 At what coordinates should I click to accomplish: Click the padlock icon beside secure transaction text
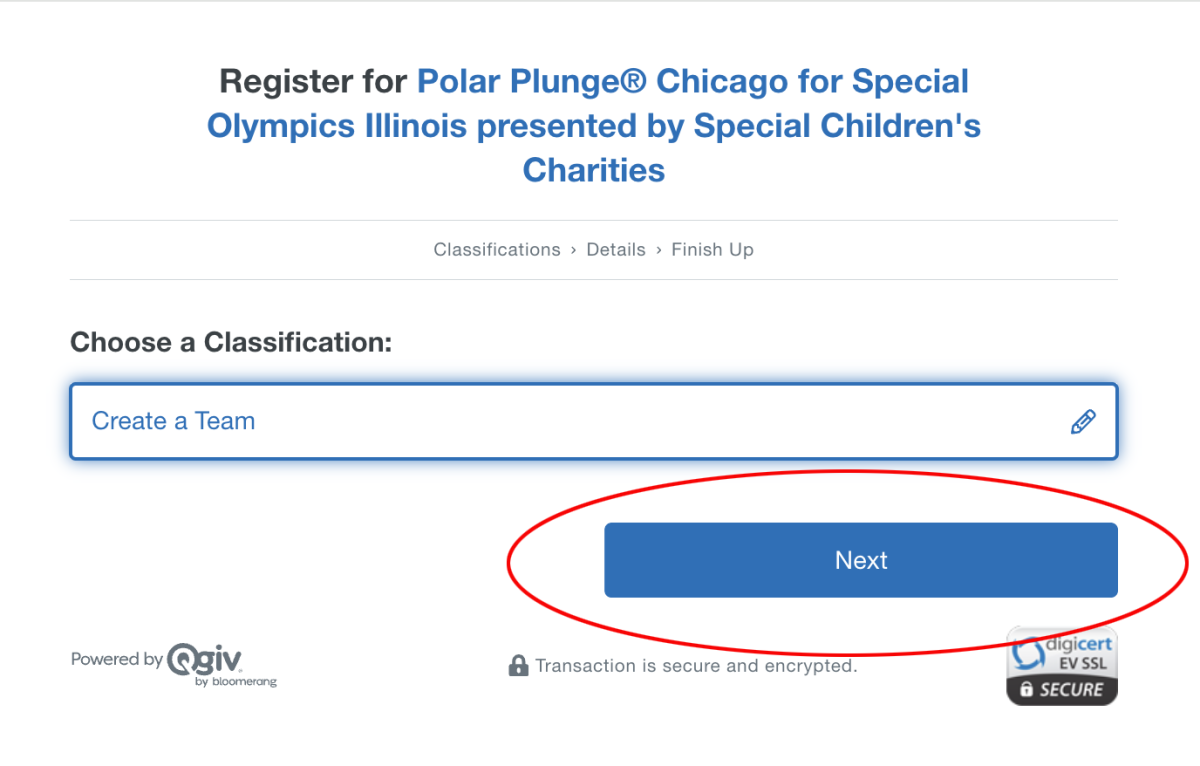pos(518,665)
